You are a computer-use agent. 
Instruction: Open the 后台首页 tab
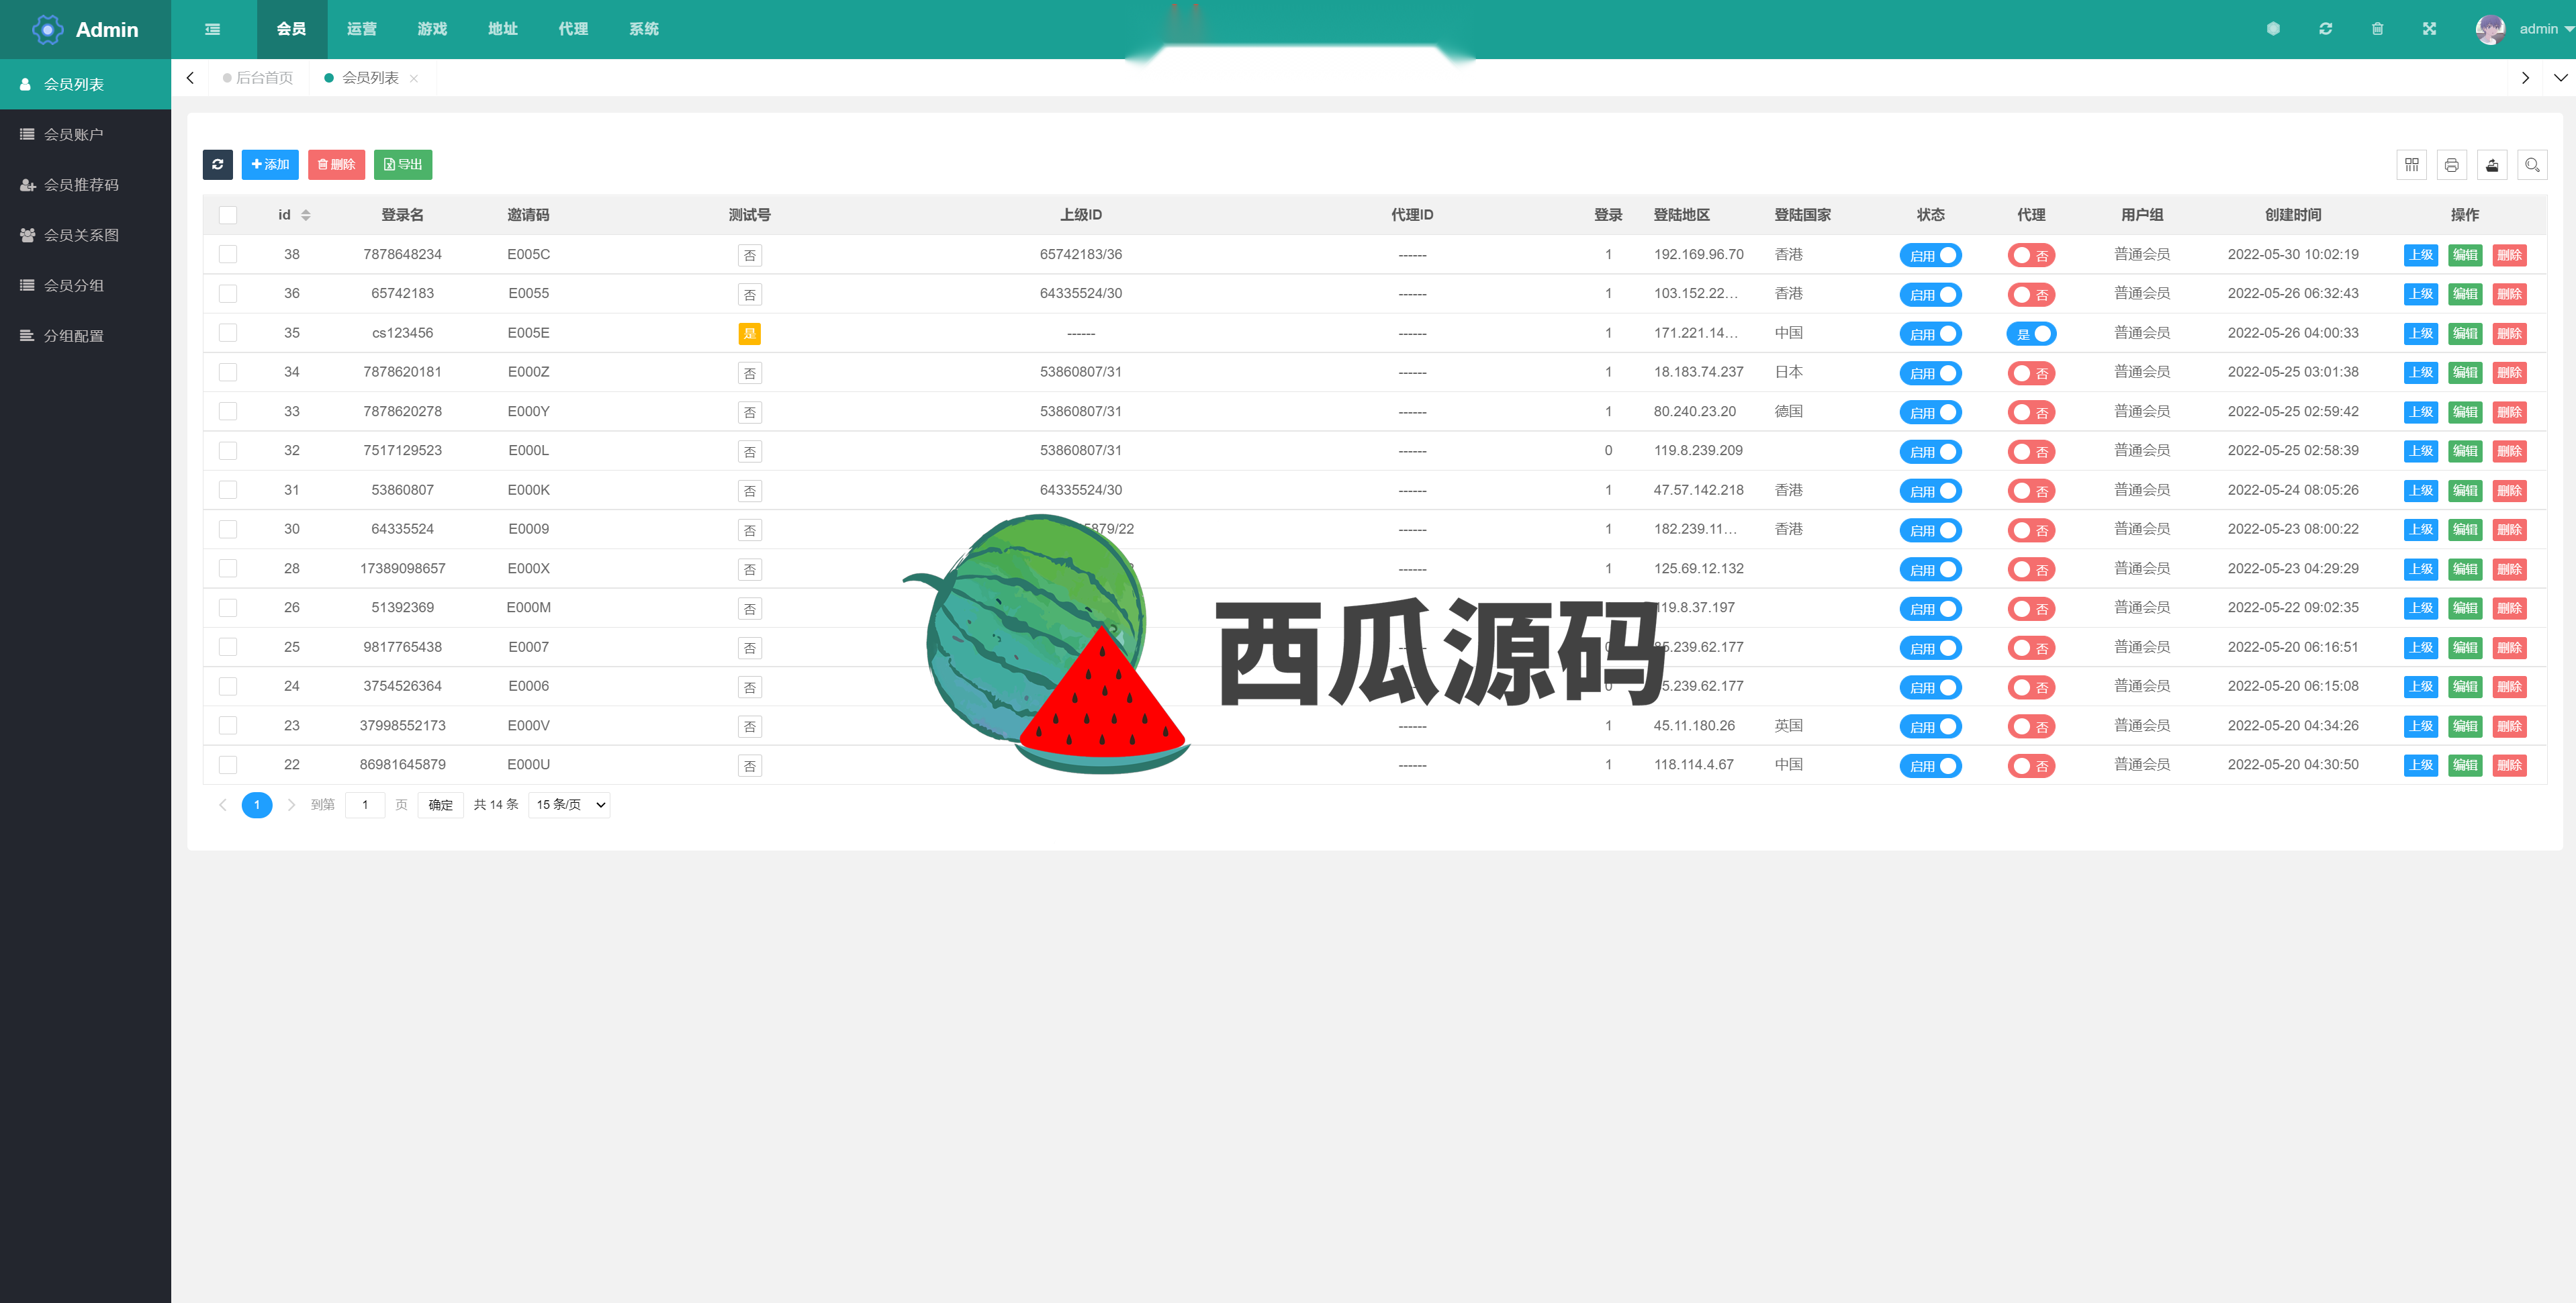(x=258, y=78)
